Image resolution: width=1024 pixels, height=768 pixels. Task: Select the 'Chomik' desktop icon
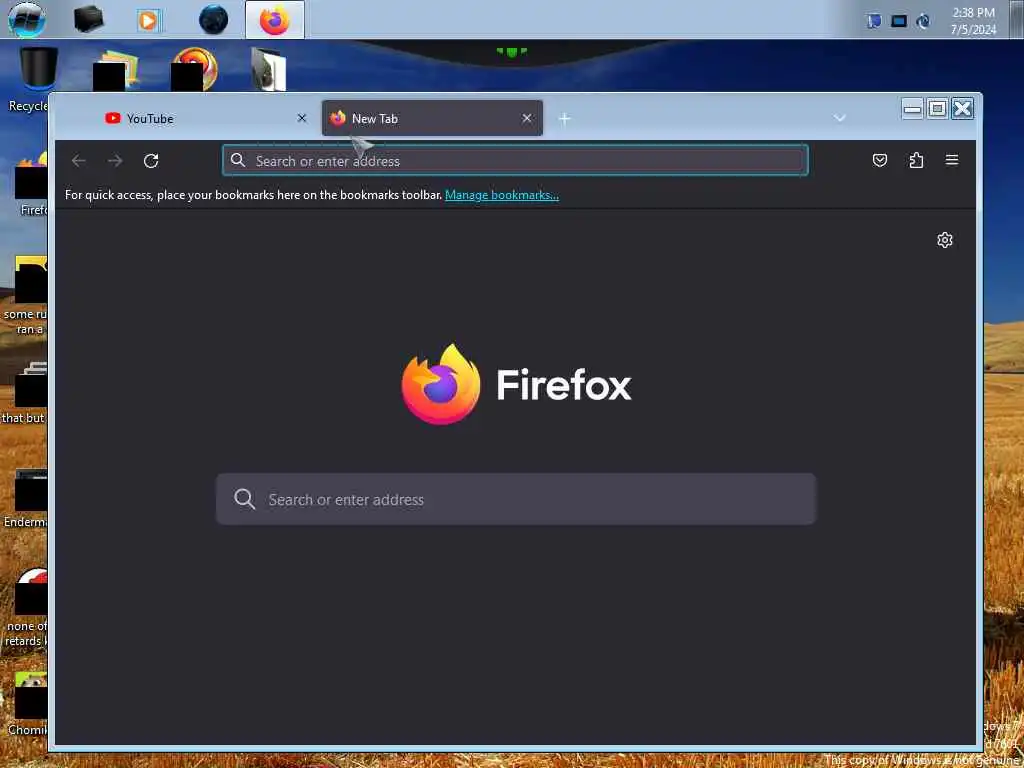[27, 703]
